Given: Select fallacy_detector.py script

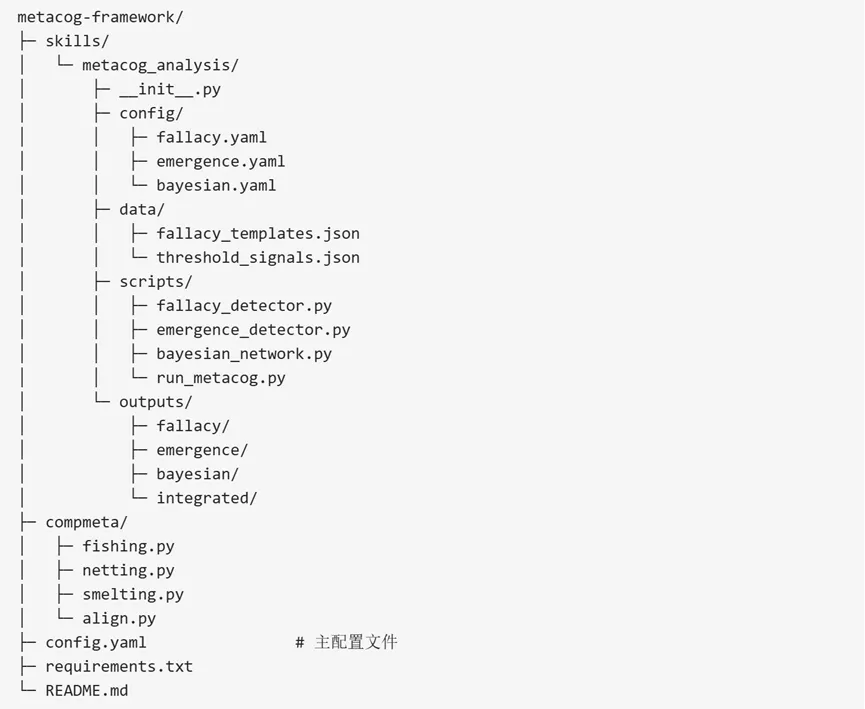Looking at the screenshot, I should 244,305.
